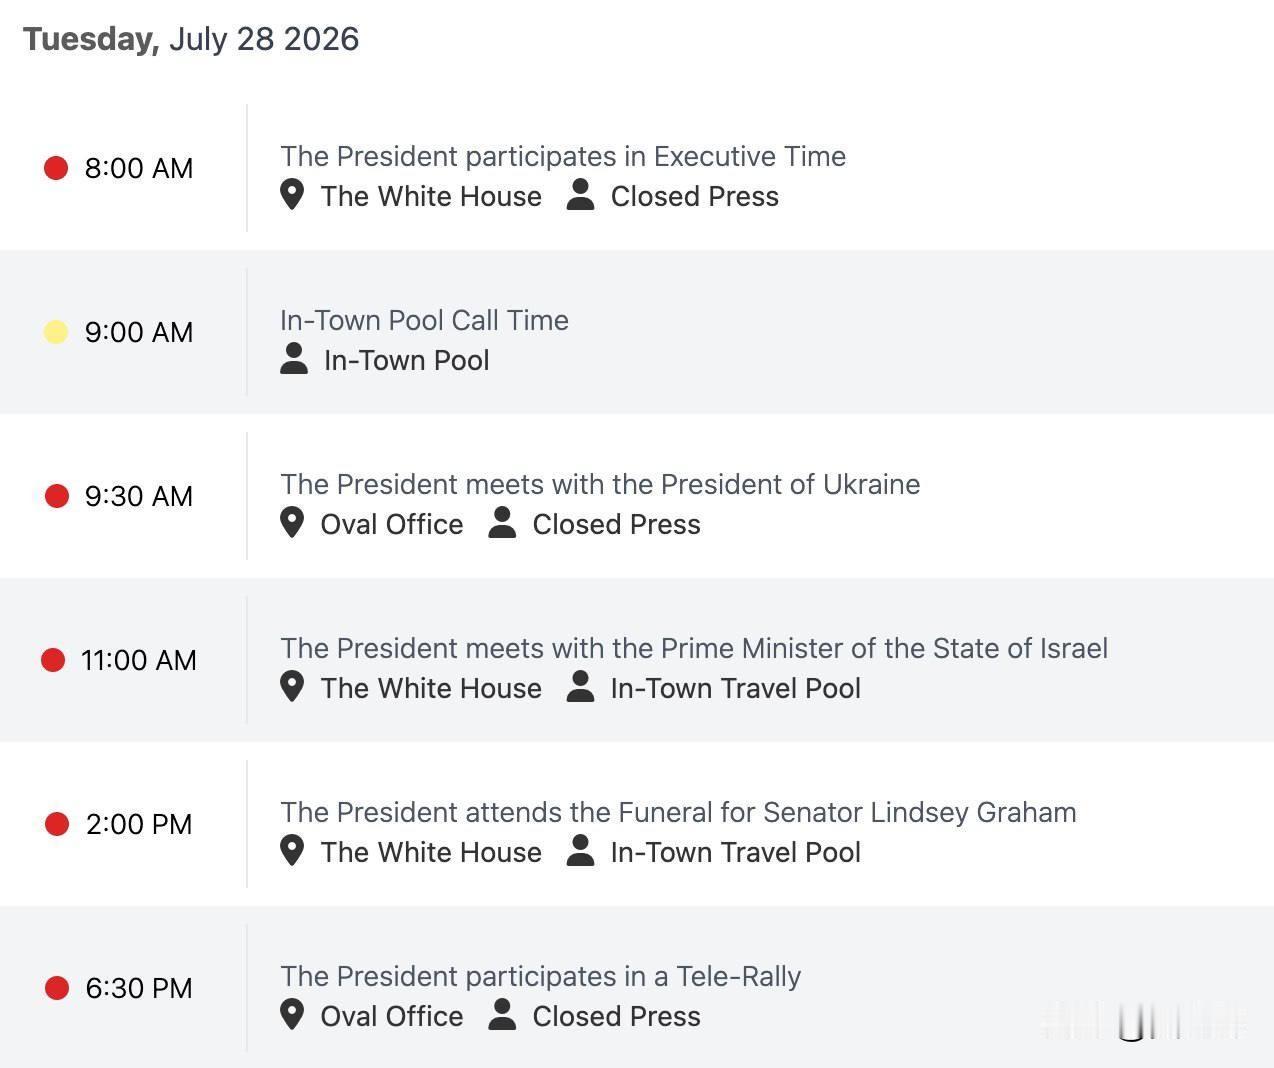Viewport: 1274px width, 1068px height.
Task: Click the location pin in the Israel meeting row
Action: tap(292, 687)
